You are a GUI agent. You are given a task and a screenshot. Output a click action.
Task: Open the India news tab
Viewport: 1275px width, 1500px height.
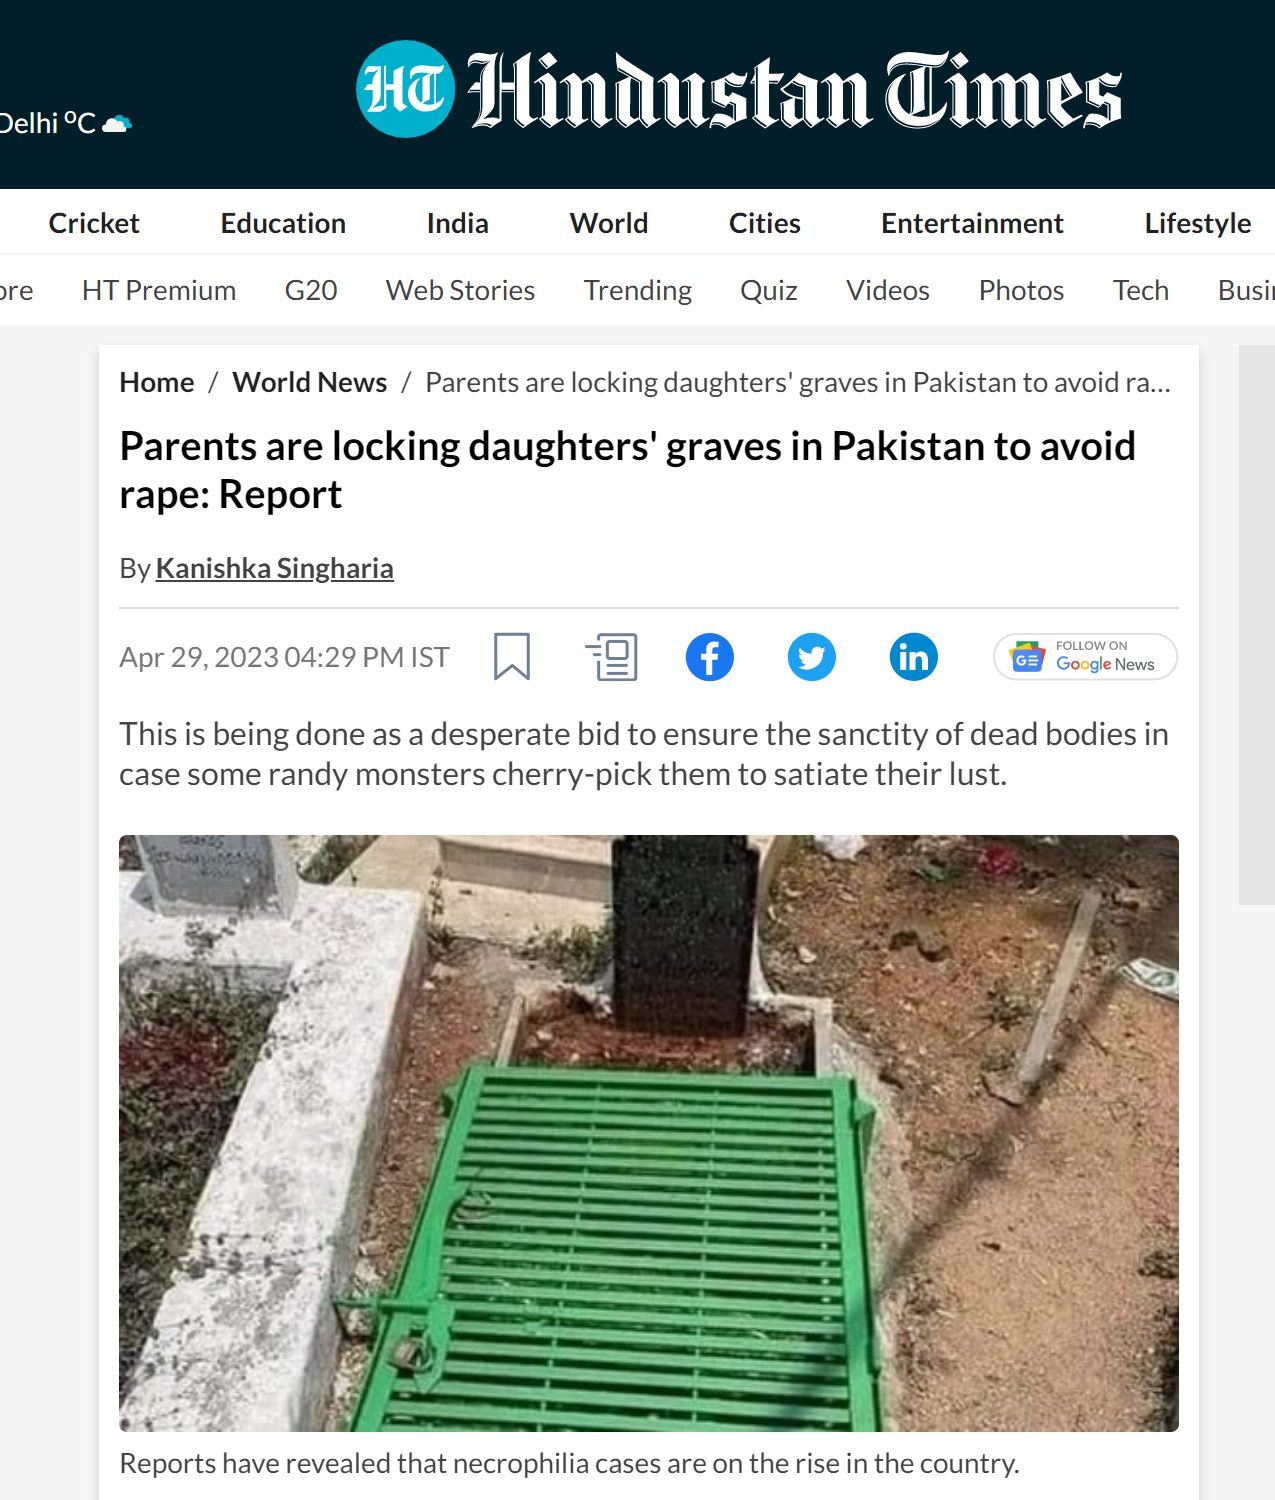(457, 223)
